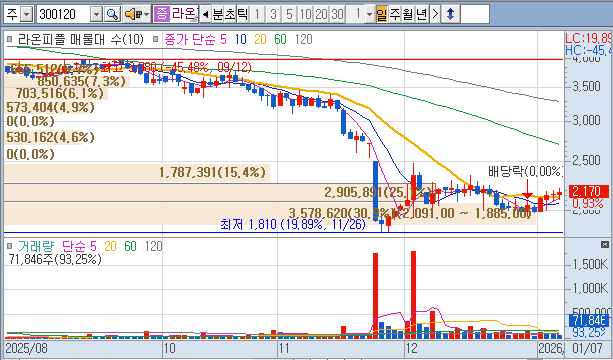The height and width of the screenshot is (360, 613).
Task: Click the 703,516(6,1%) volume profile label
Action: click(x=59, y=93)
